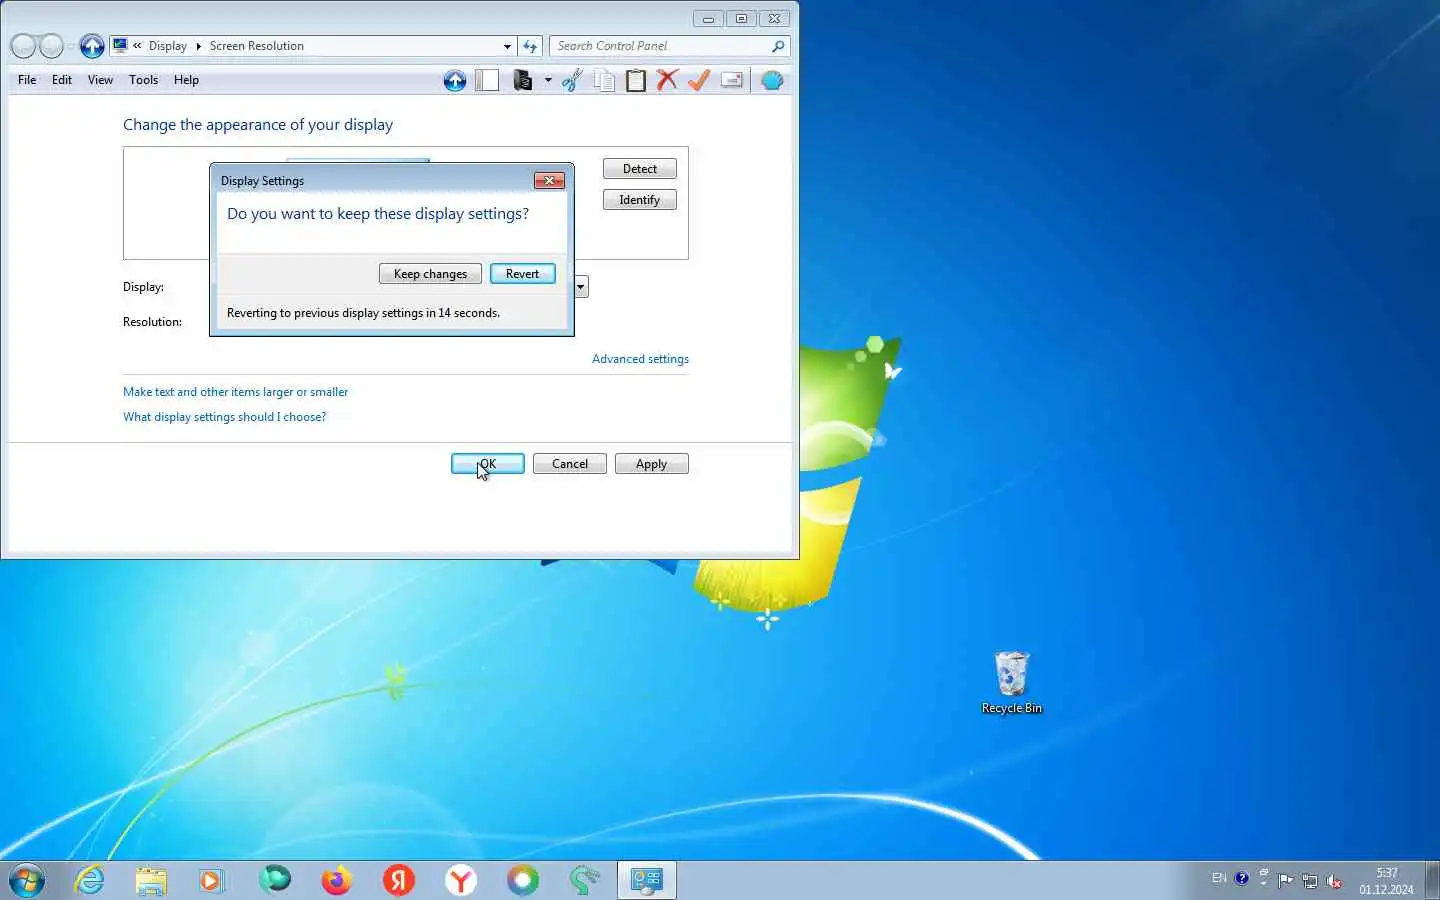Expand the address bar history dropdown
Image resolution: width=1440 pixels, height=900 pixels.
[x=507, y=46]
